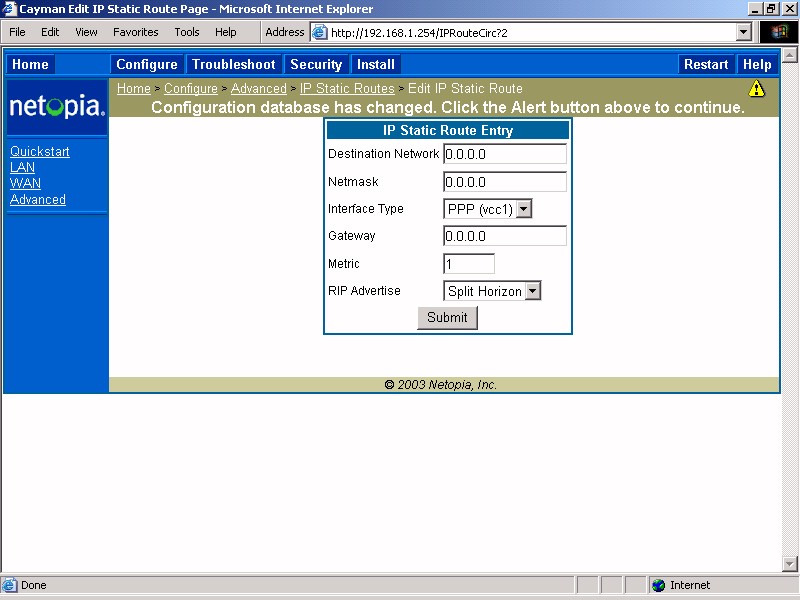The width and height of the screenshot is (800, 600).
Task: Click the 'Gateway' label
Action: point(352,236)
